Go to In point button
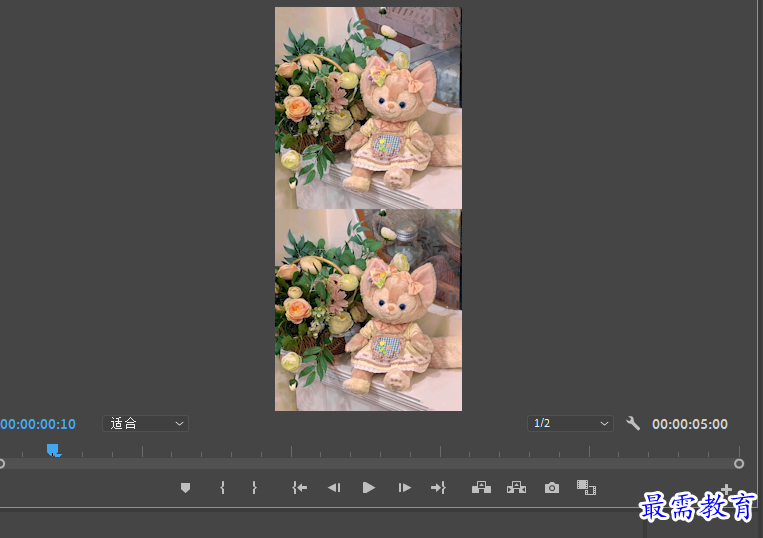 299,487
